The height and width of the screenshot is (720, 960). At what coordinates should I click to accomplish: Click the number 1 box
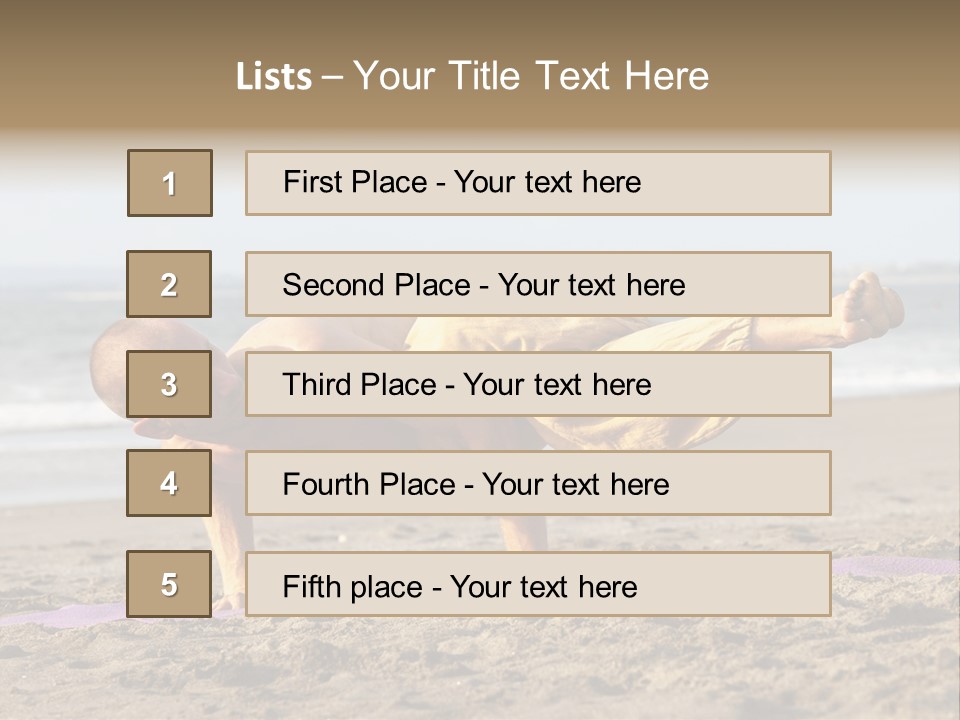pos(170,183)
